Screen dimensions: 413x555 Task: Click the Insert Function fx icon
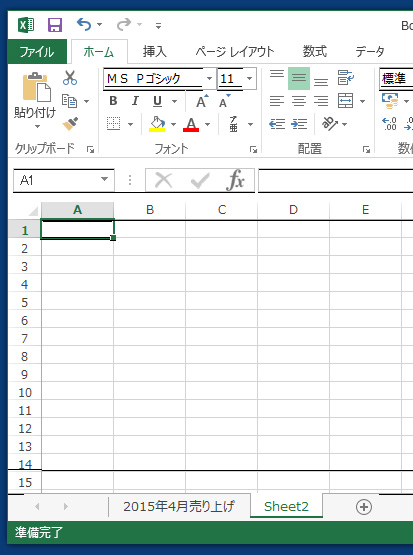[235, 180]
